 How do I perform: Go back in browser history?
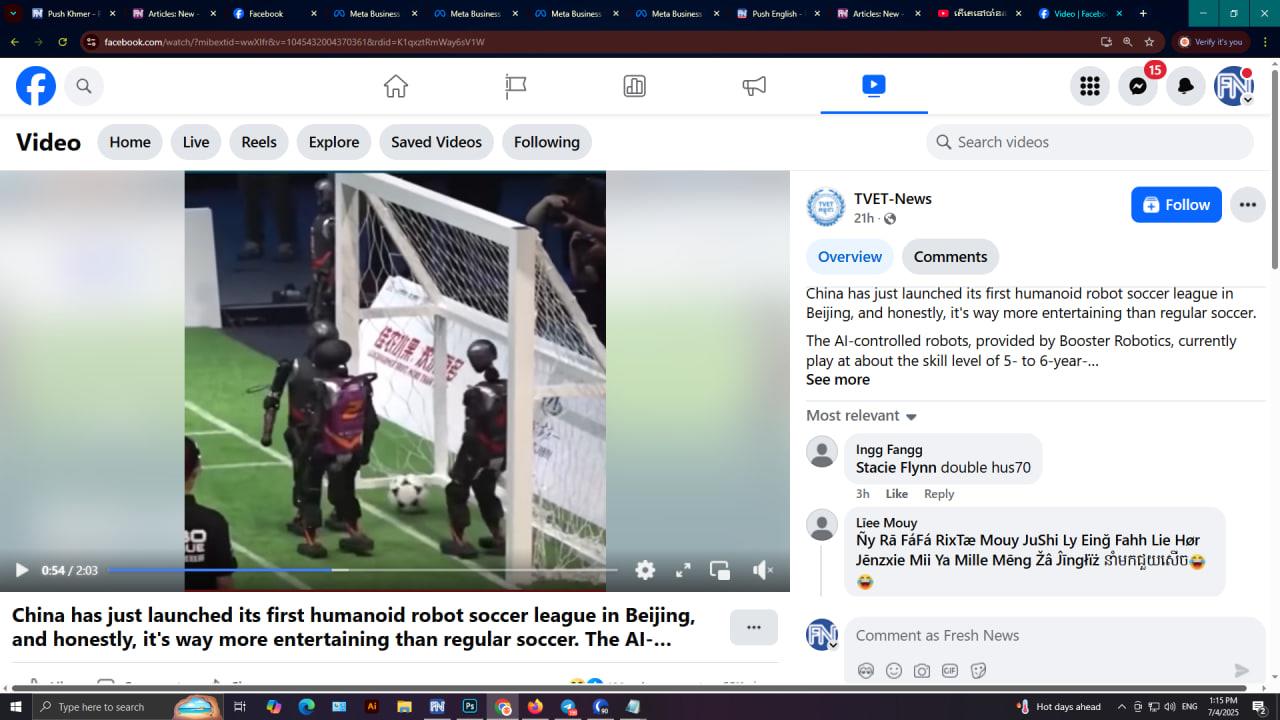14,42
